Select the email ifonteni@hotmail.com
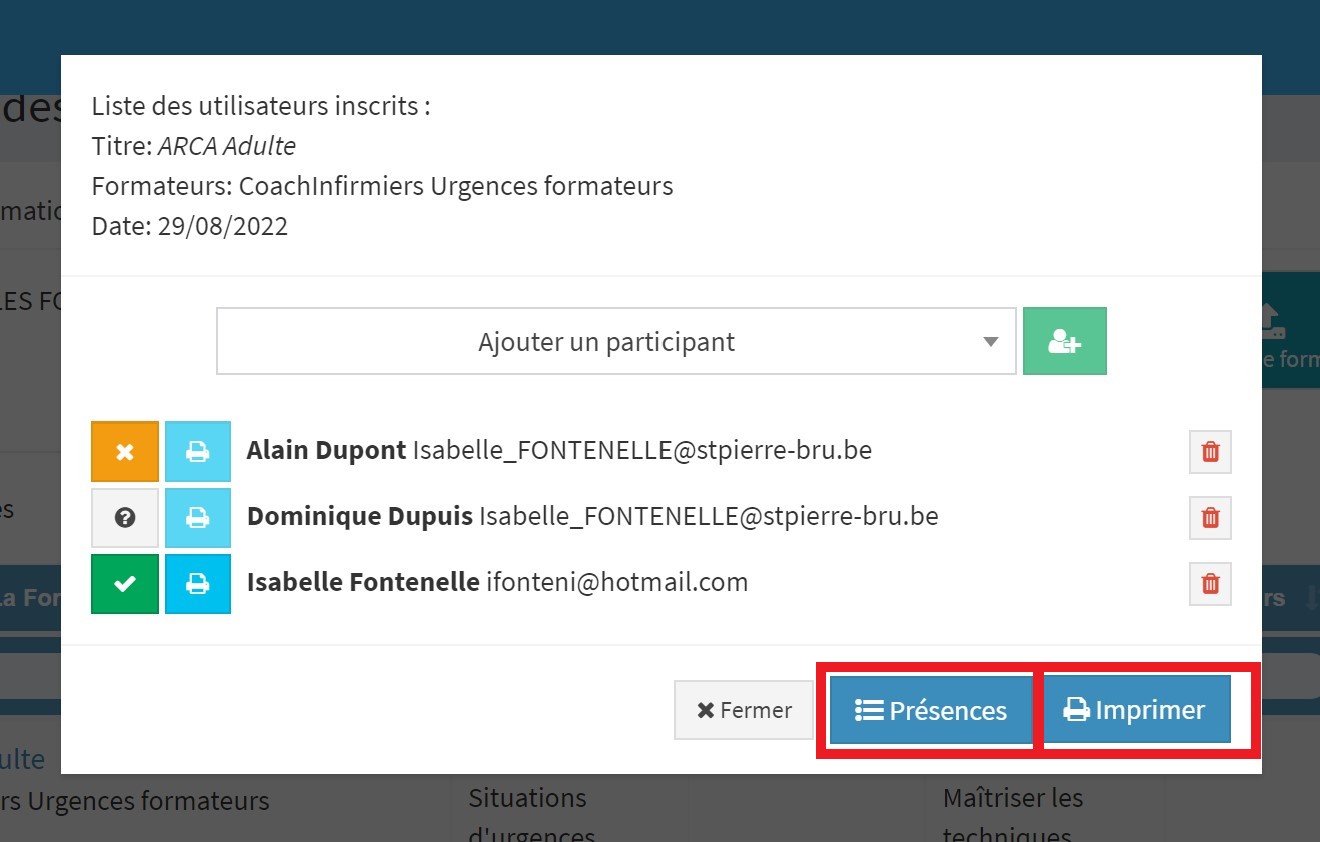This screenshot has height=842, width=1320. 617,582
